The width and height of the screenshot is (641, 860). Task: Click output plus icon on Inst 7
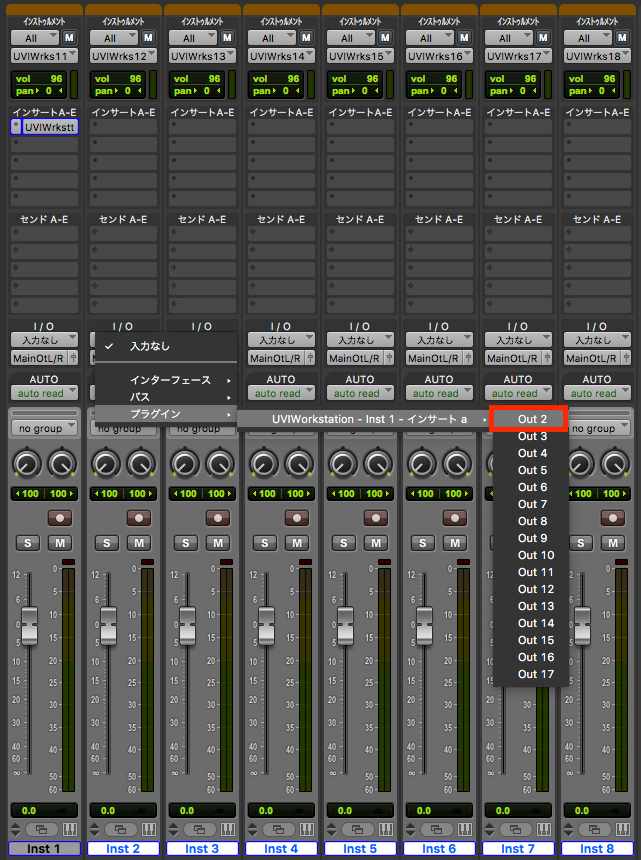tap(547, 358)
